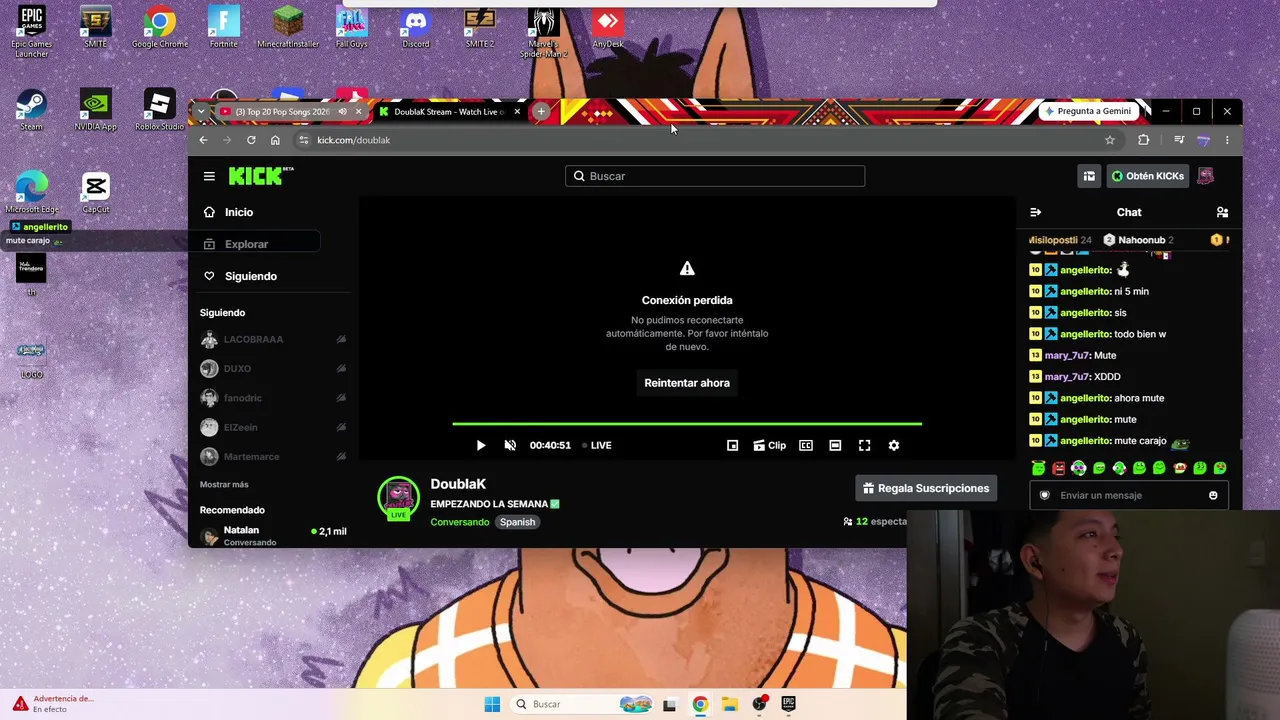Play the stream with the play button
1280x720 pixels.
(x=480, y=445)
